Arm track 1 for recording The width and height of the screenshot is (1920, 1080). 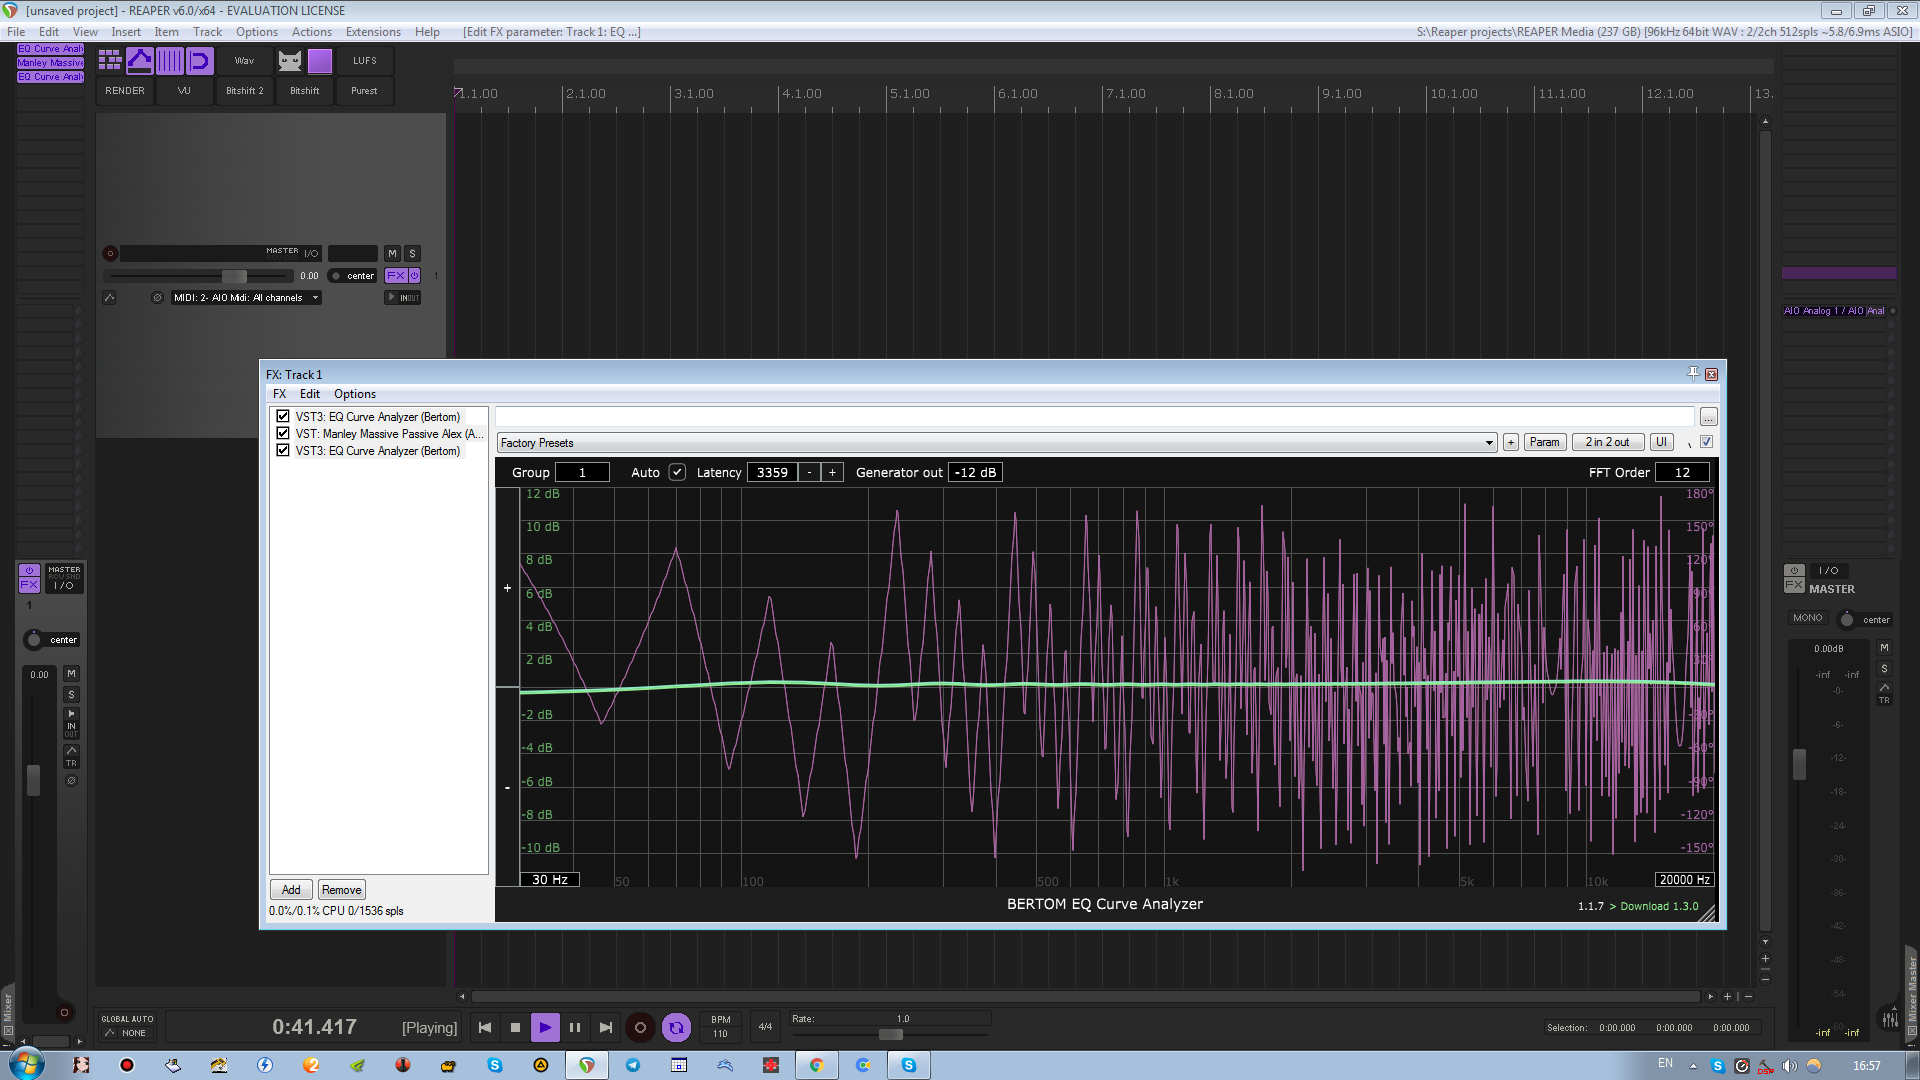111,254
